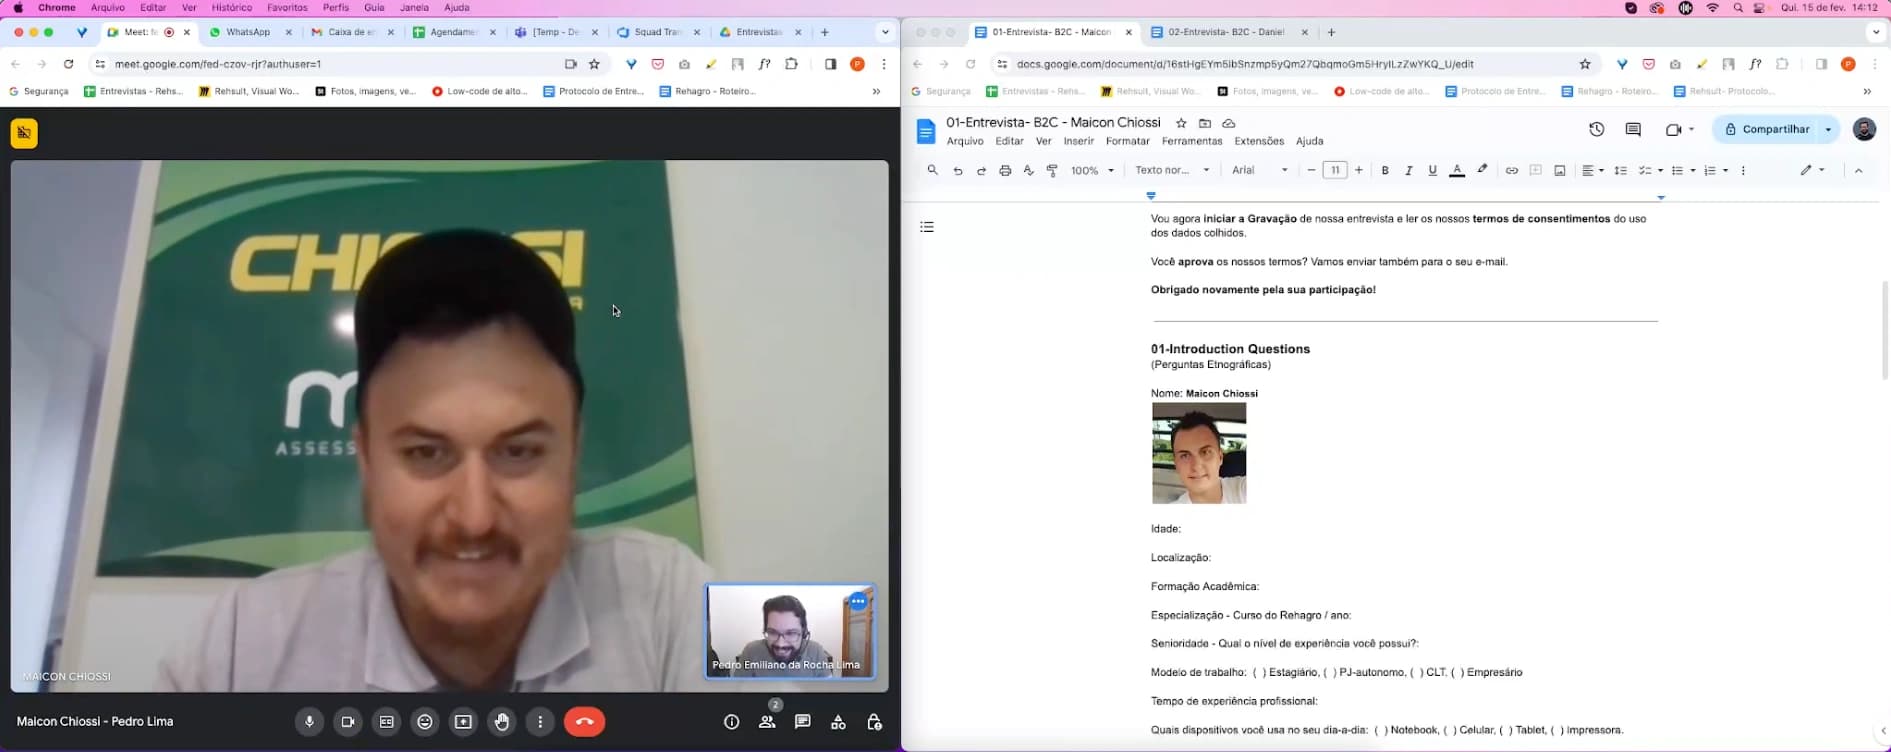1891x752 pixels.
Task: Click Docs search menus magnifier
Action: (x=932, y=170)
